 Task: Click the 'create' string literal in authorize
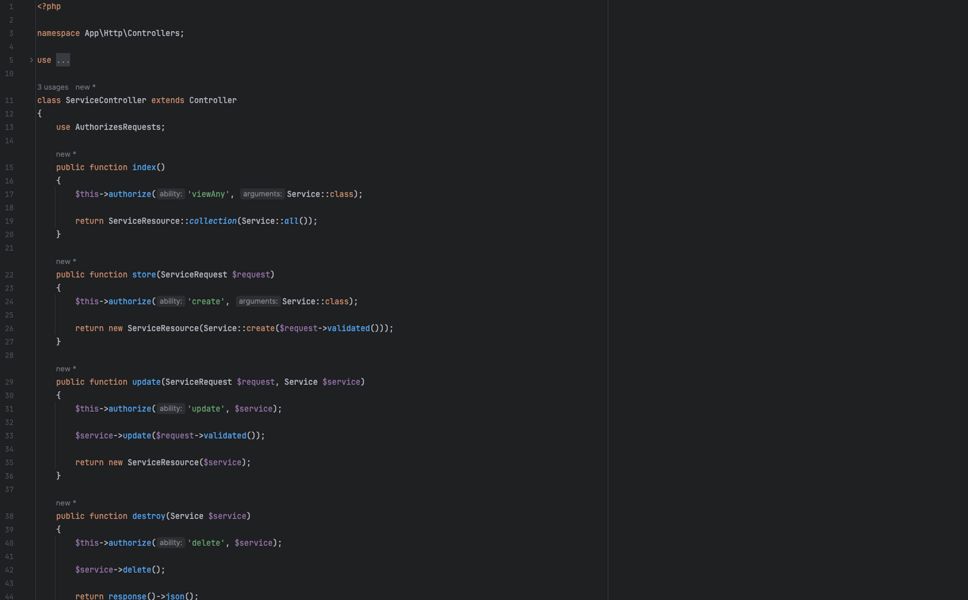pyautogui.click(x=206, y=301)
